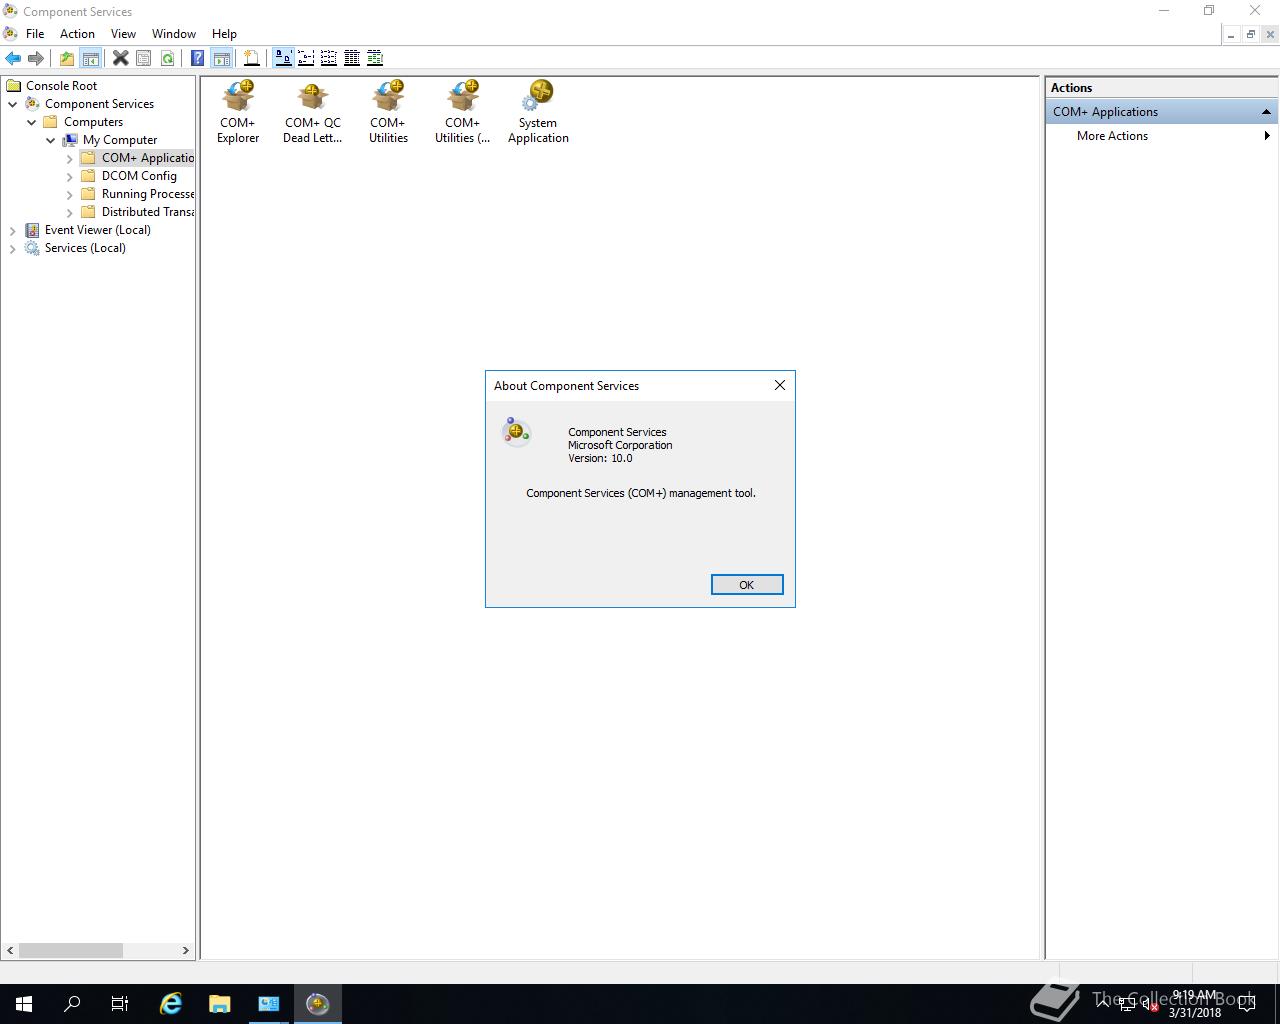Screen dimensions: 1280x1024
Task: Open the Windows Start menu
Action: (x=24, y=1004)
